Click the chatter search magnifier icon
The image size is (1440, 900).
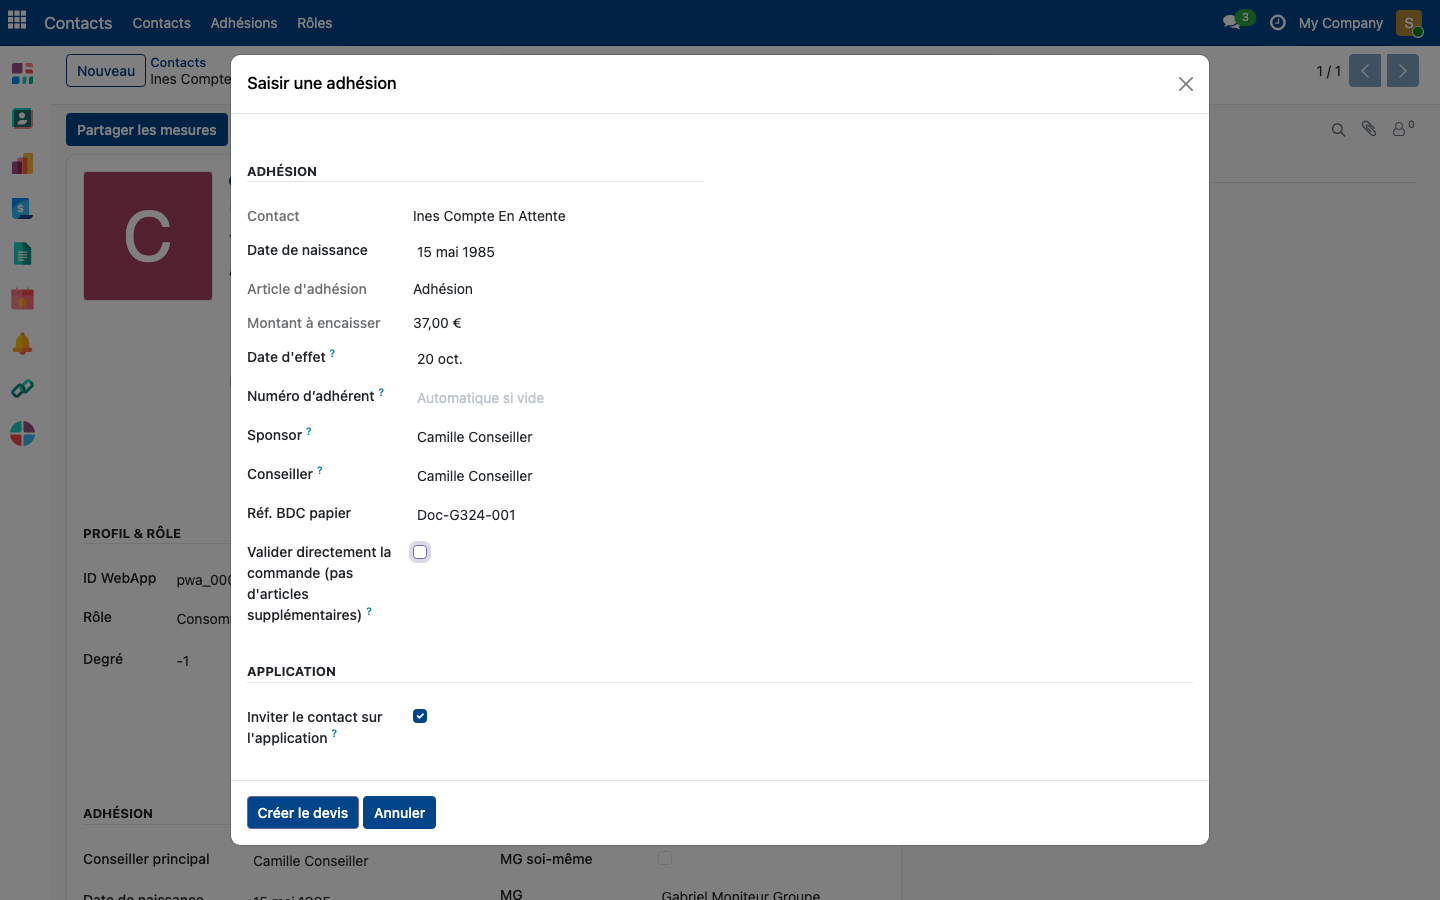click(x=1338, y=129)
